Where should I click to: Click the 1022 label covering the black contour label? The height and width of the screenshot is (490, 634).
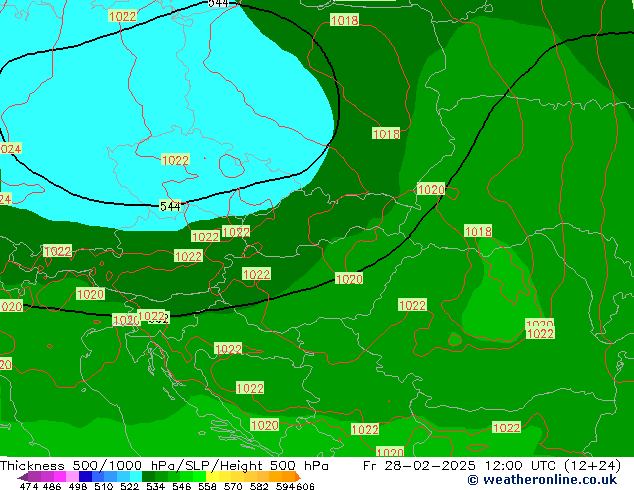pyautogui.click(x=151, y=316)
